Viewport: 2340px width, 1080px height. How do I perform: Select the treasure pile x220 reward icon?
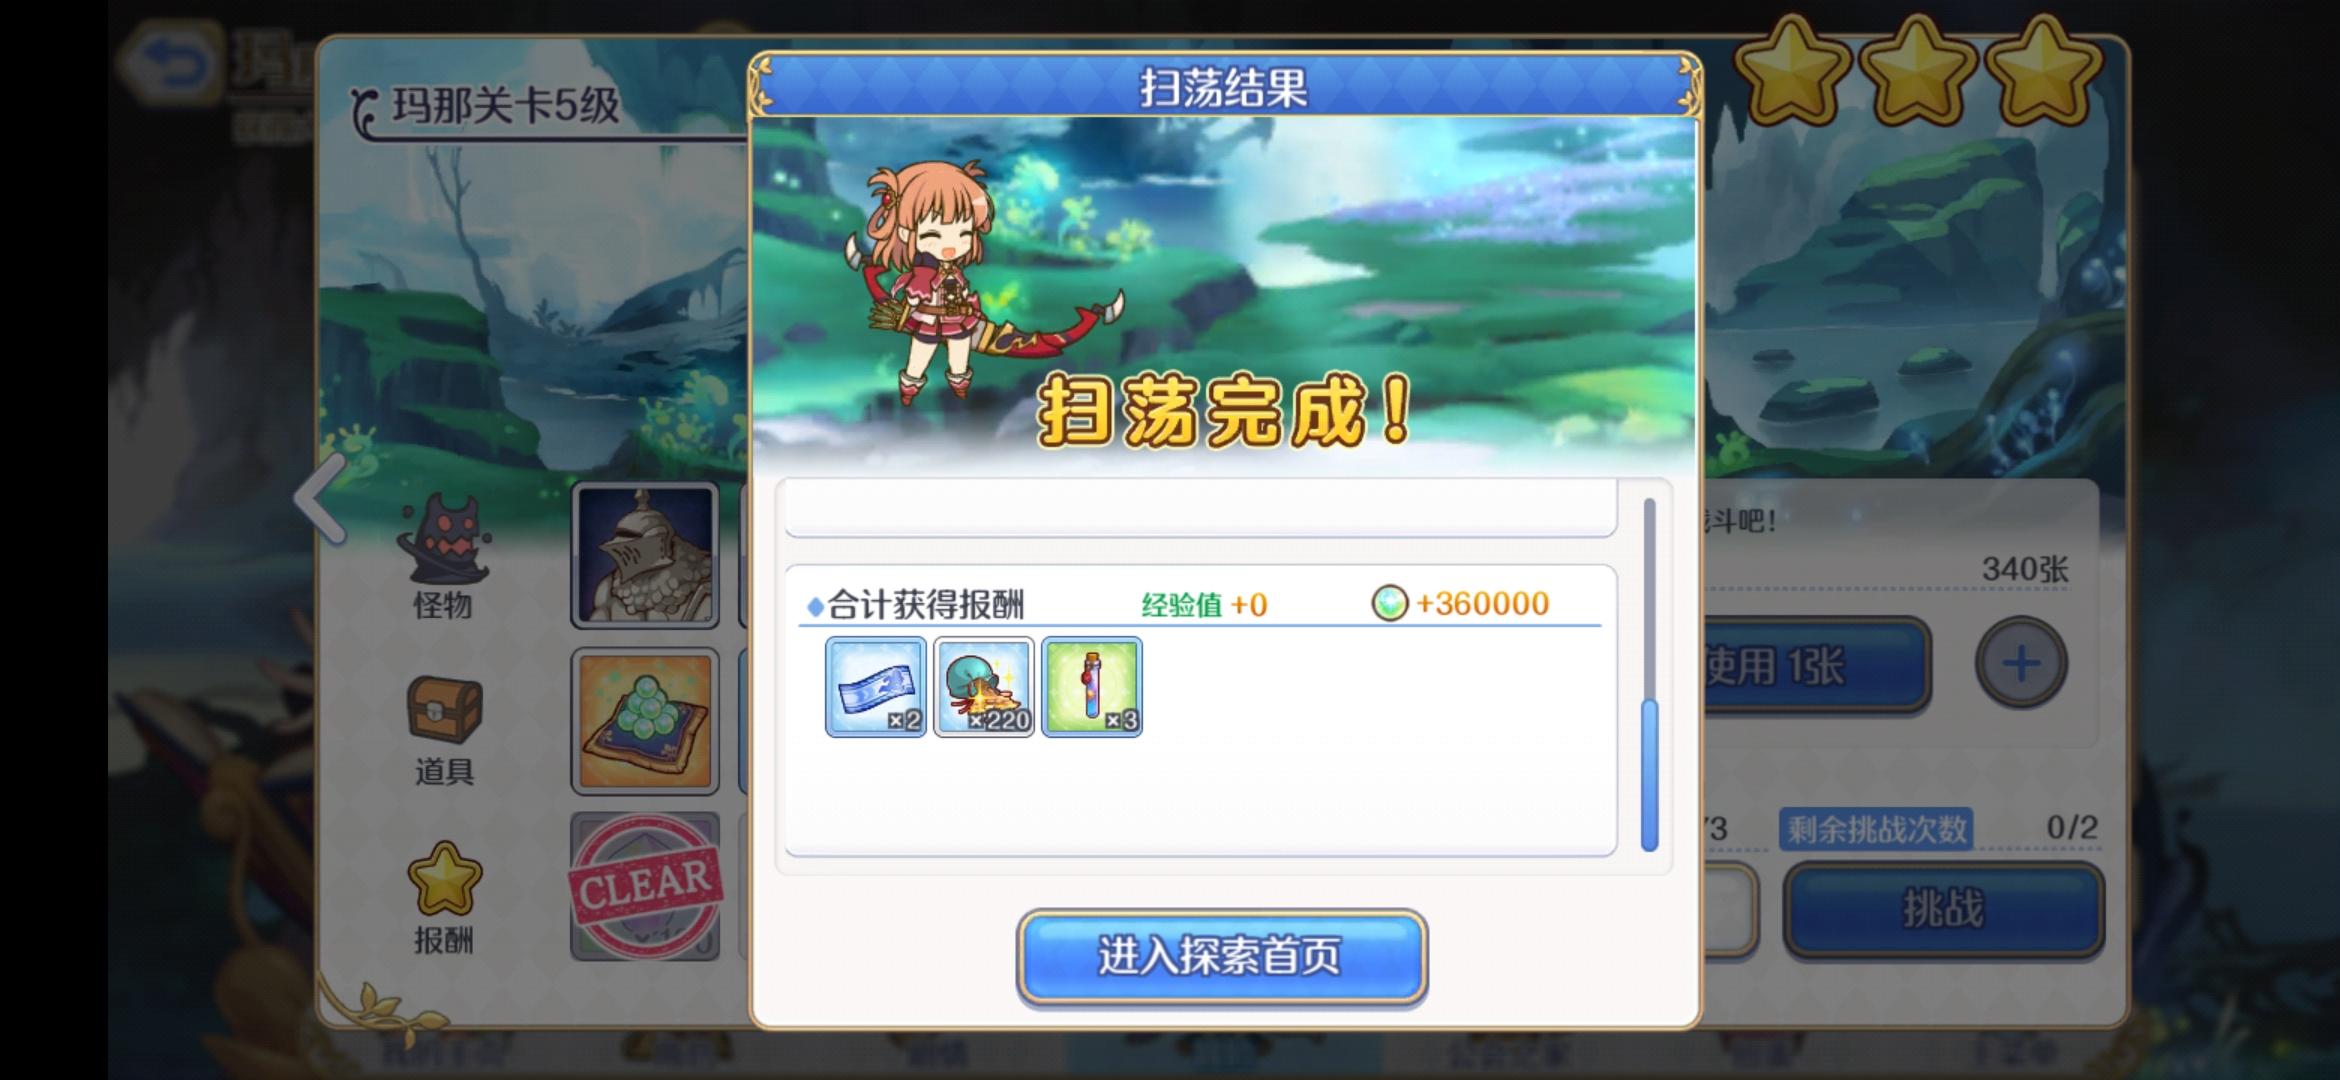(983, 687)
